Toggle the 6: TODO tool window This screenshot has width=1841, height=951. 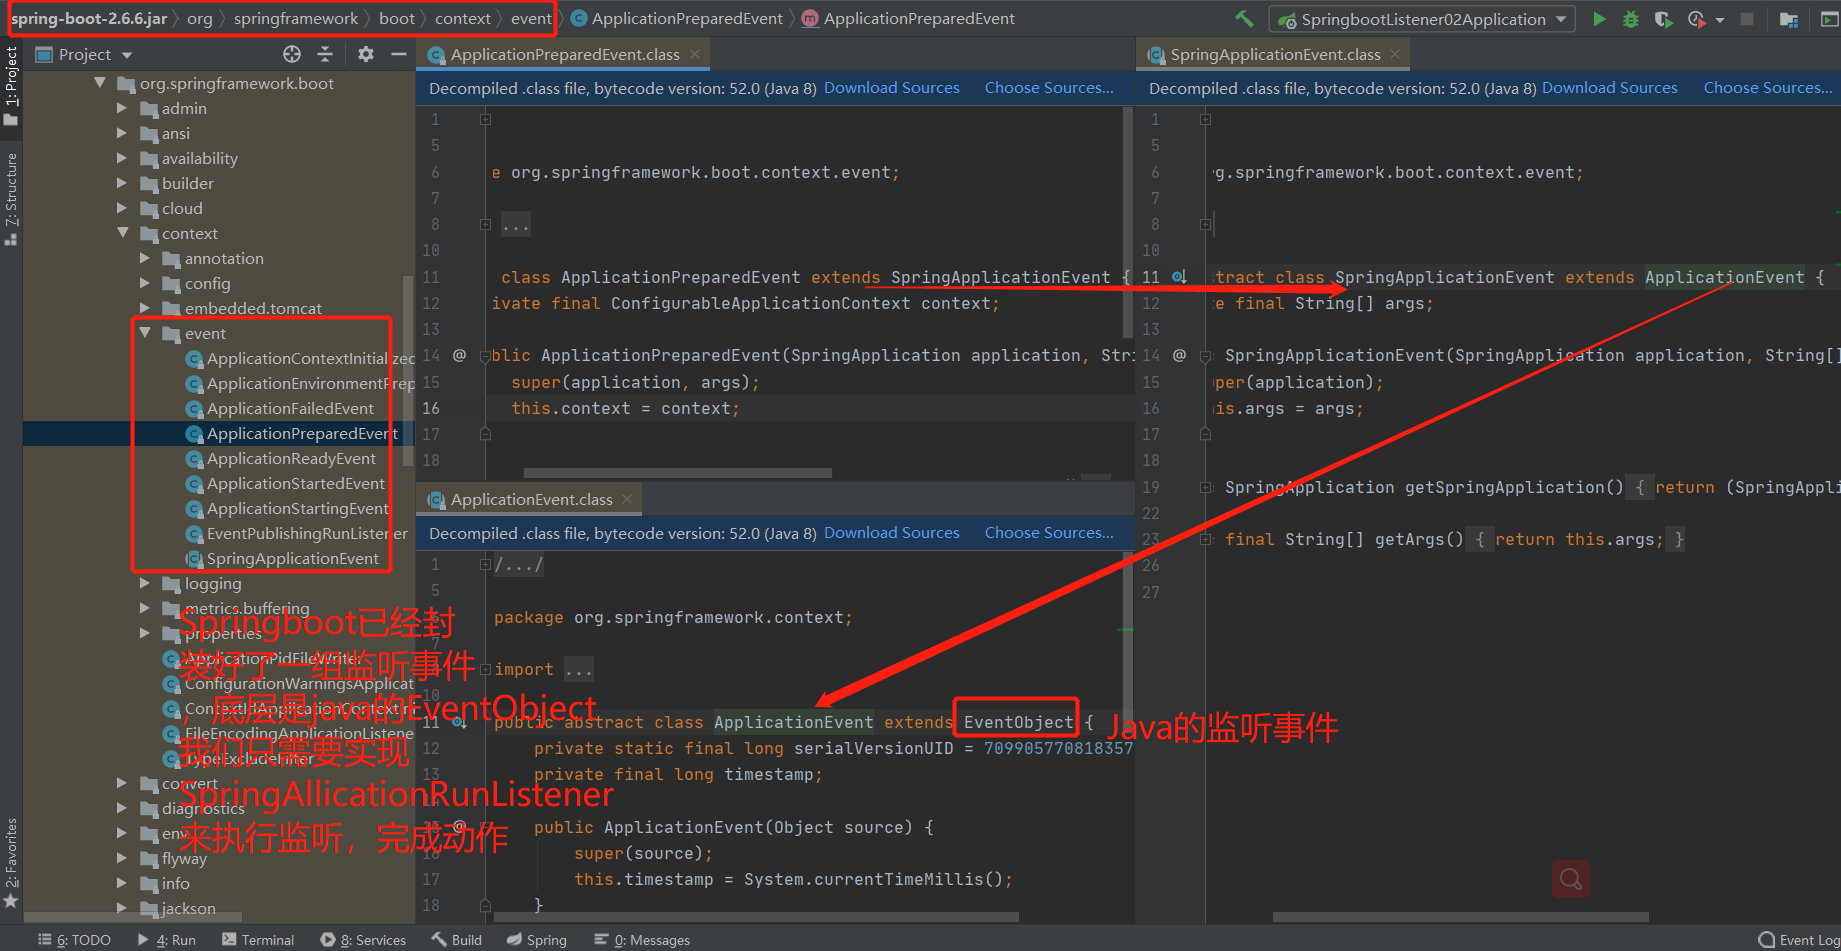coord(75,940)
